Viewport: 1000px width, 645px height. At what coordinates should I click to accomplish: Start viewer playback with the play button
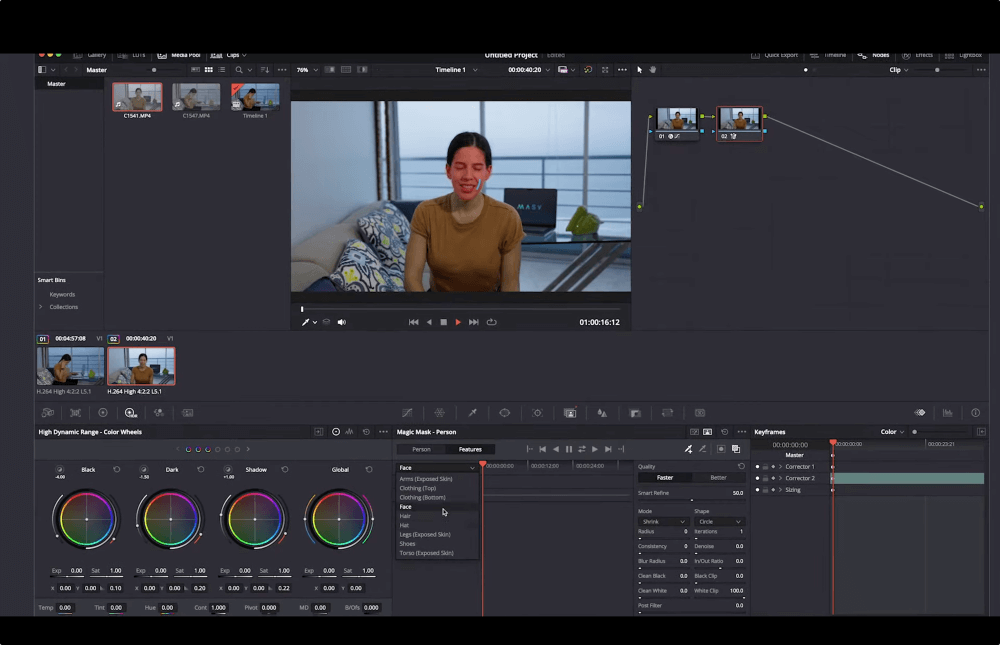(x=458, y=322)
